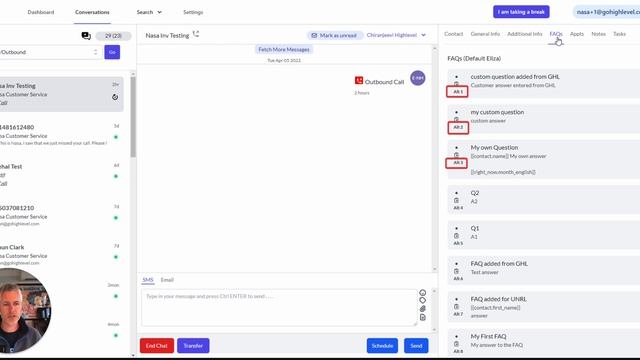This screenshot has width=640, height=360.
Task: Switch the composer to Email
Action: click(167, 280)
